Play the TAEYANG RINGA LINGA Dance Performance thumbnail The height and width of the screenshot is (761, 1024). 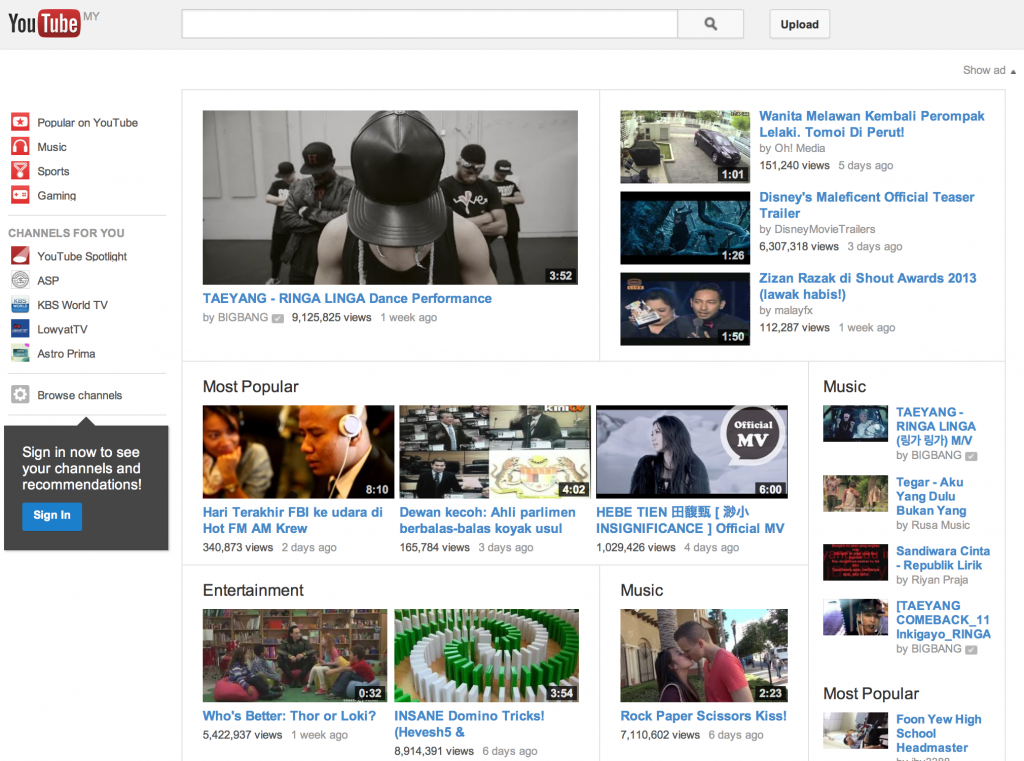click(390, 197)
